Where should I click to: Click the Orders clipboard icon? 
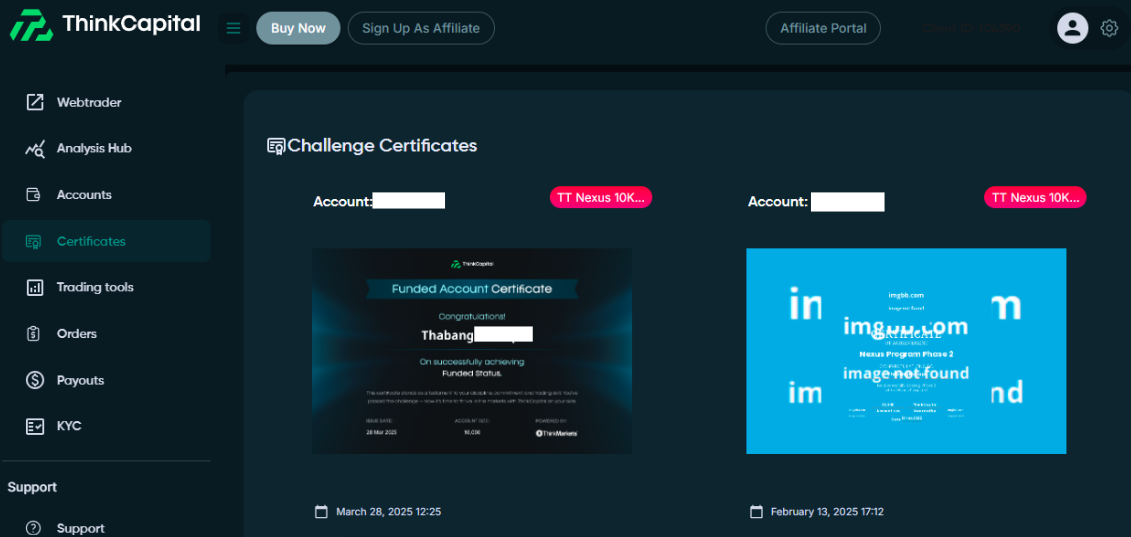click(33, 333)
